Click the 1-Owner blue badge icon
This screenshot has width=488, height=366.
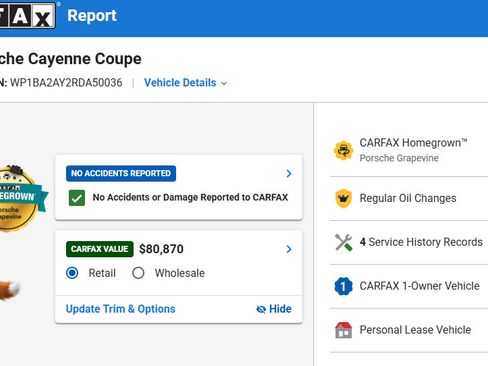(343, 286)
